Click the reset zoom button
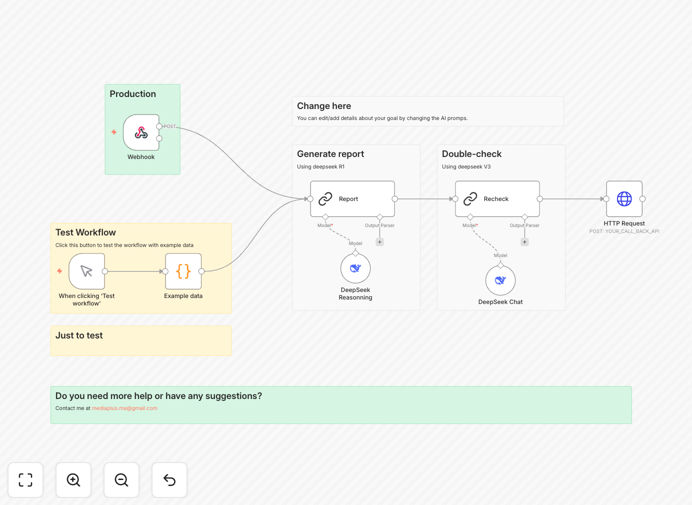Viewport: 692px width, 505px height. point(169,480)
